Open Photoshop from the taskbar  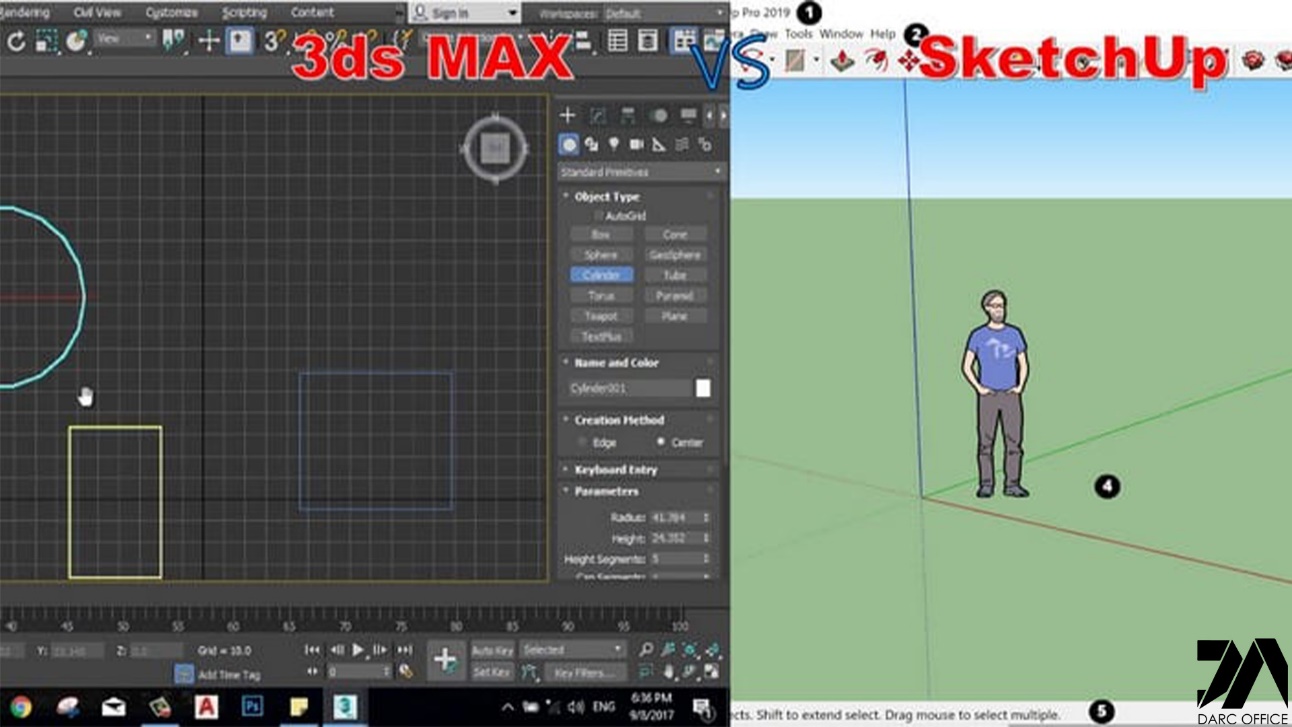click(253, 707)
